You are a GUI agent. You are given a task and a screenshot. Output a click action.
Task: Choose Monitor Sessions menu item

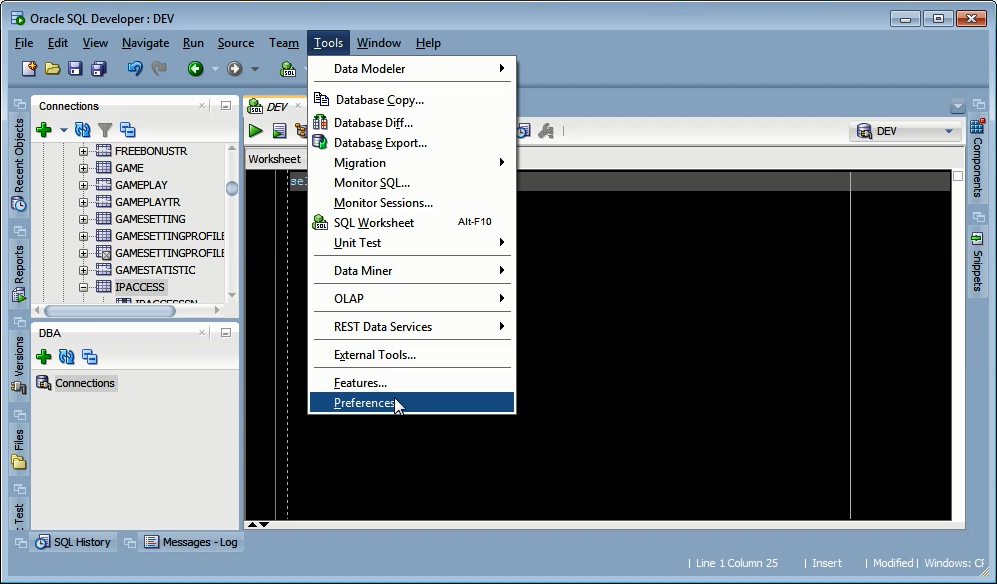(411, 203)
